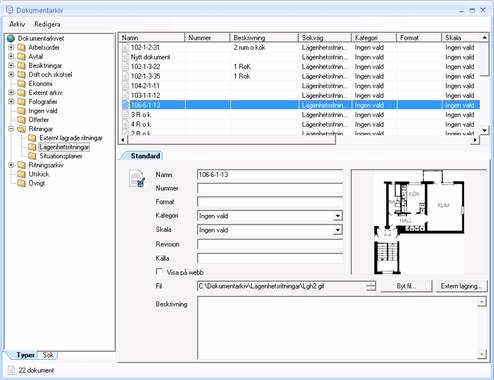Select the Offerter folder icon
This screenshot has height=380, width=494.
[21, 120]
